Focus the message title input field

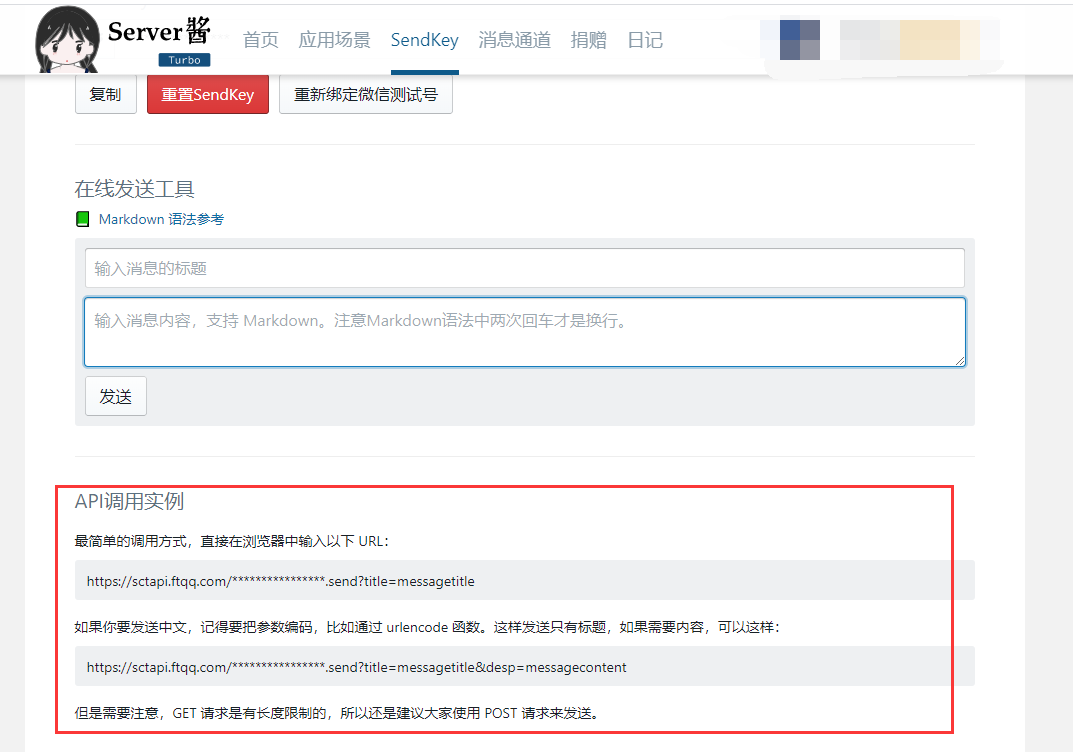tap(525, 268)
